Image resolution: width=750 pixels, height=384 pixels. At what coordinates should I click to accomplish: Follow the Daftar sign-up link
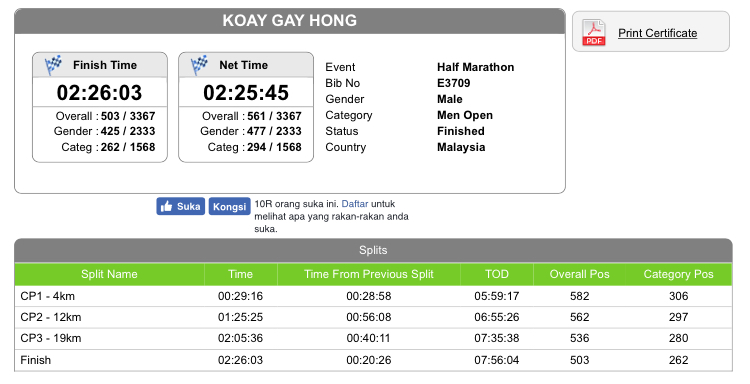(x=355, y=204)
